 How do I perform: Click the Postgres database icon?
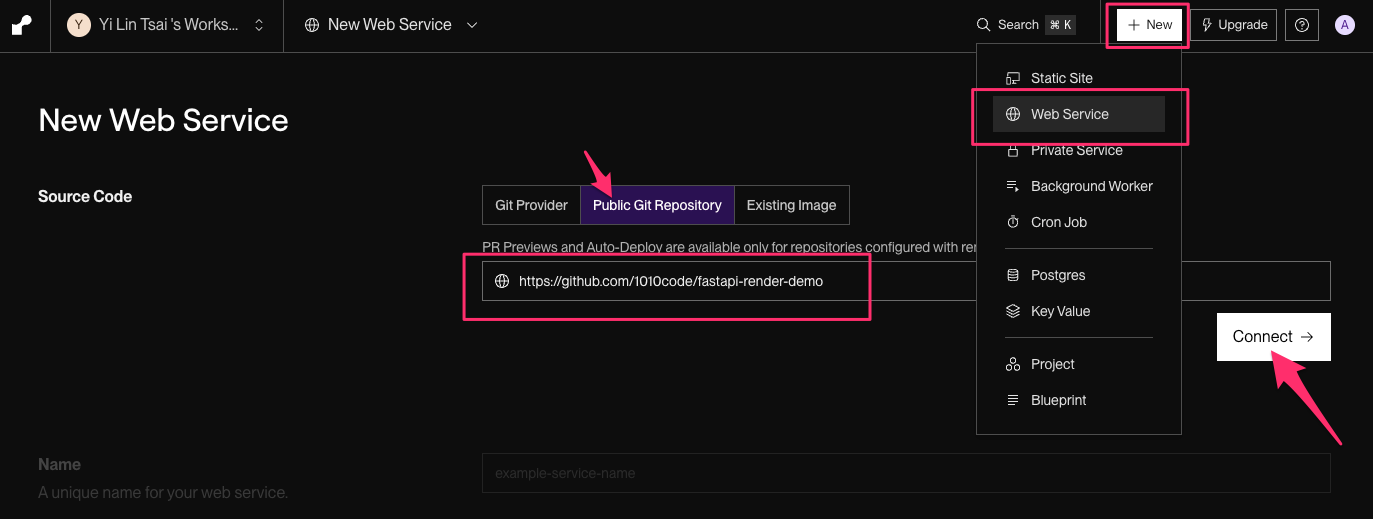pyautogui.click(x=1013, y=275)
